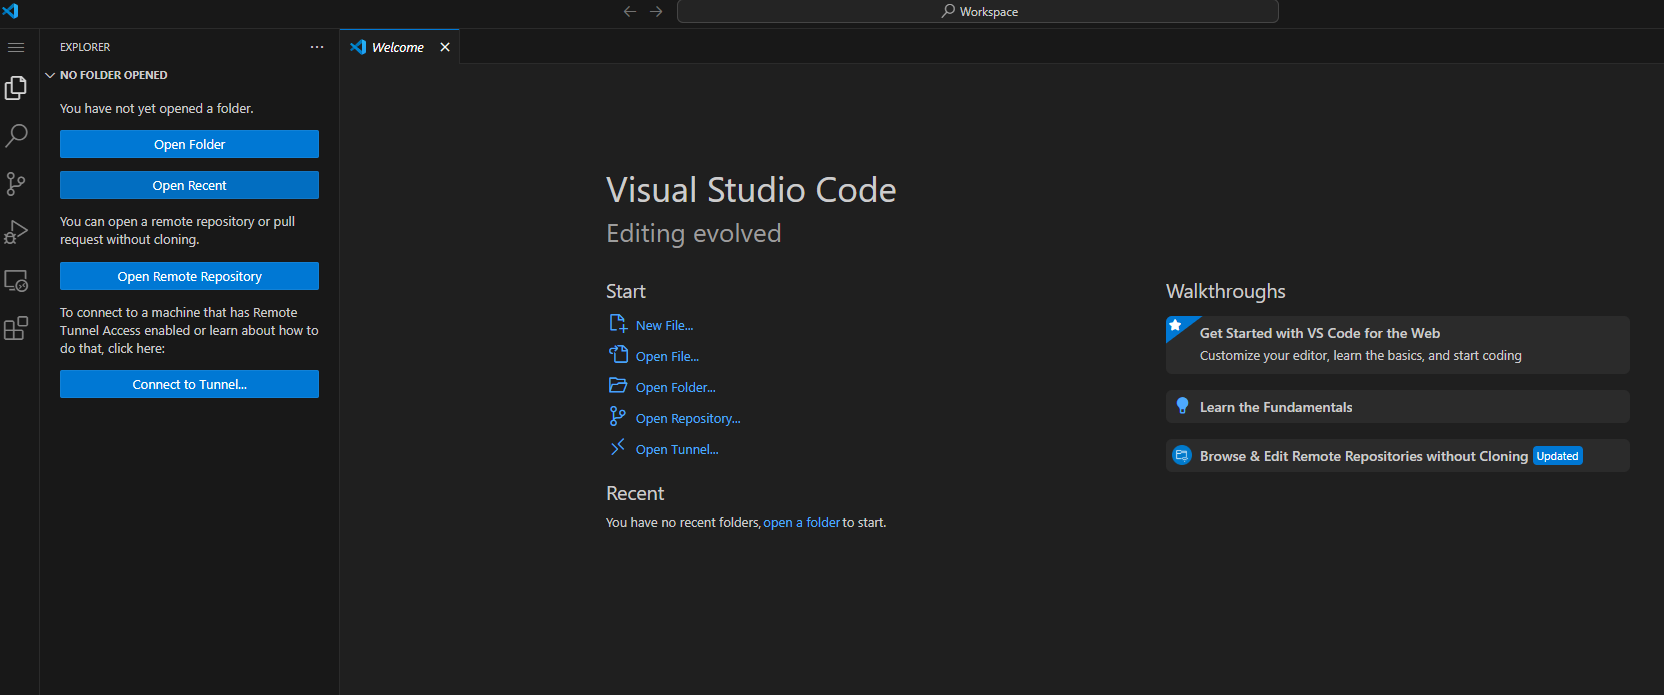1664x695 pixels.
Task: Click the VS Code icon on Welcome tab
Action: click(358, 47)
